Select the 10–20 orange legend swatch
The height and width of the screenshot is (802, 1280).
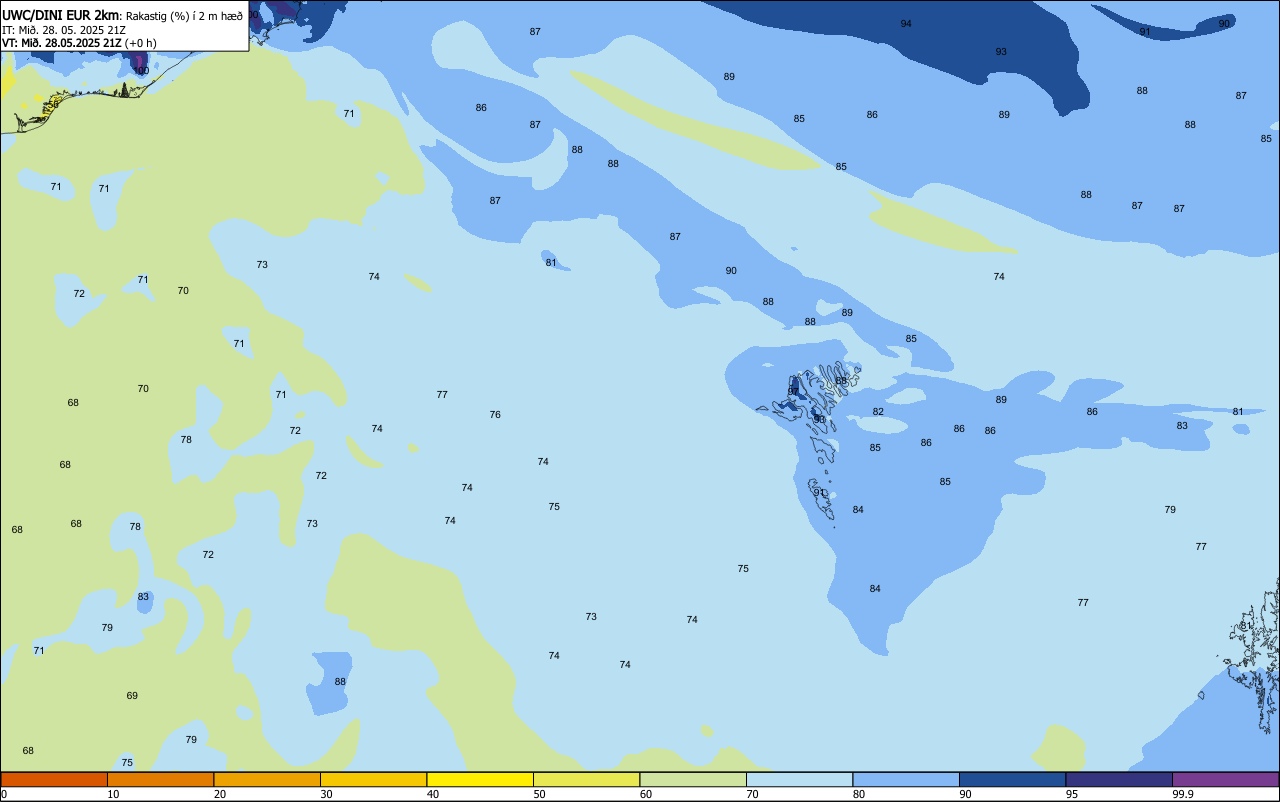click(x=160, y=779)
